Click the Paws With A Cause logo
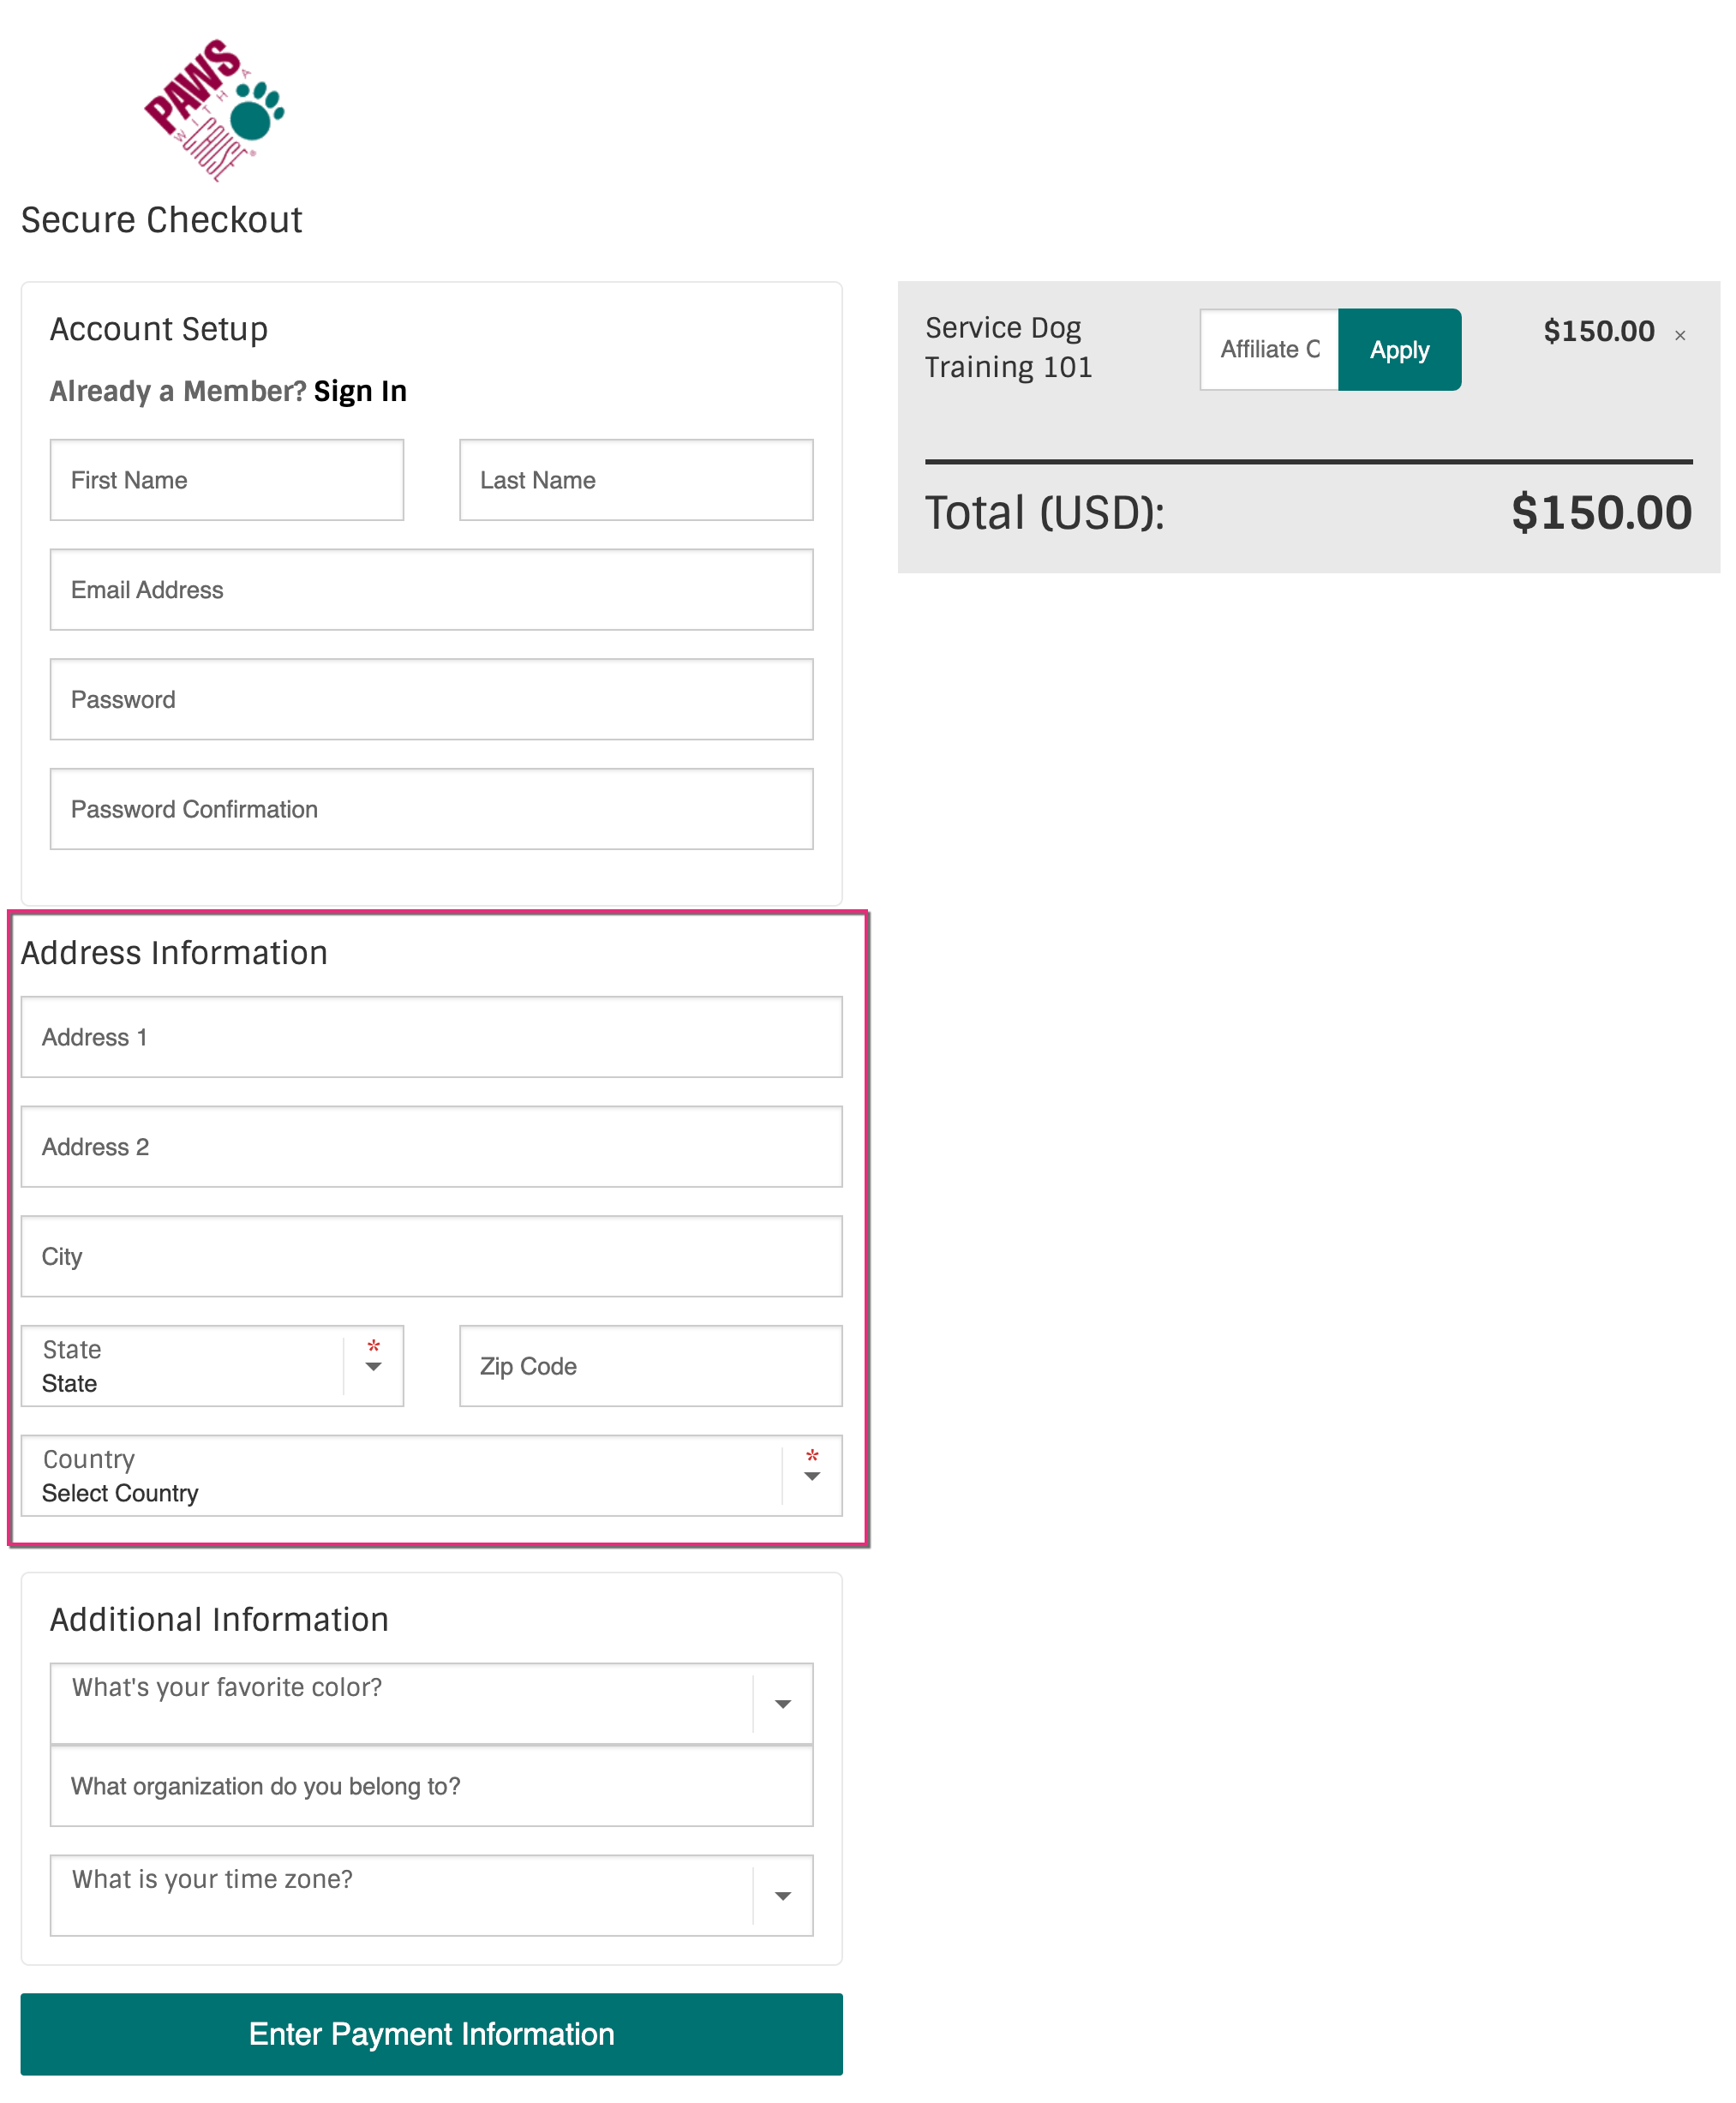 (x=215, y=110)
